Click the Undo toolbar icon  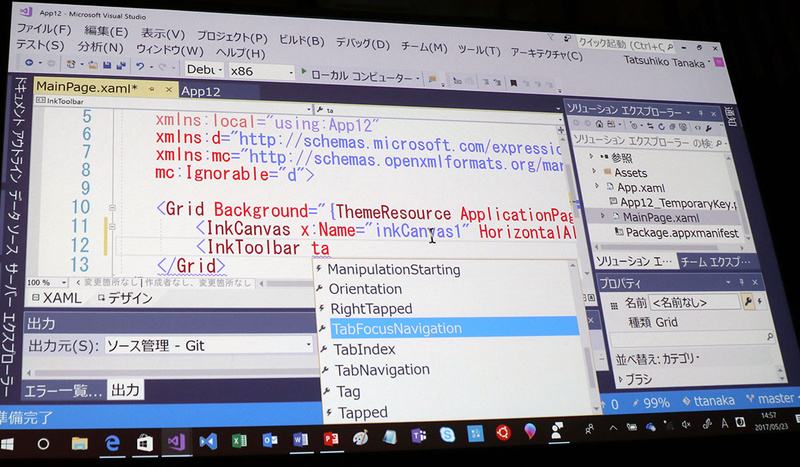140,66
